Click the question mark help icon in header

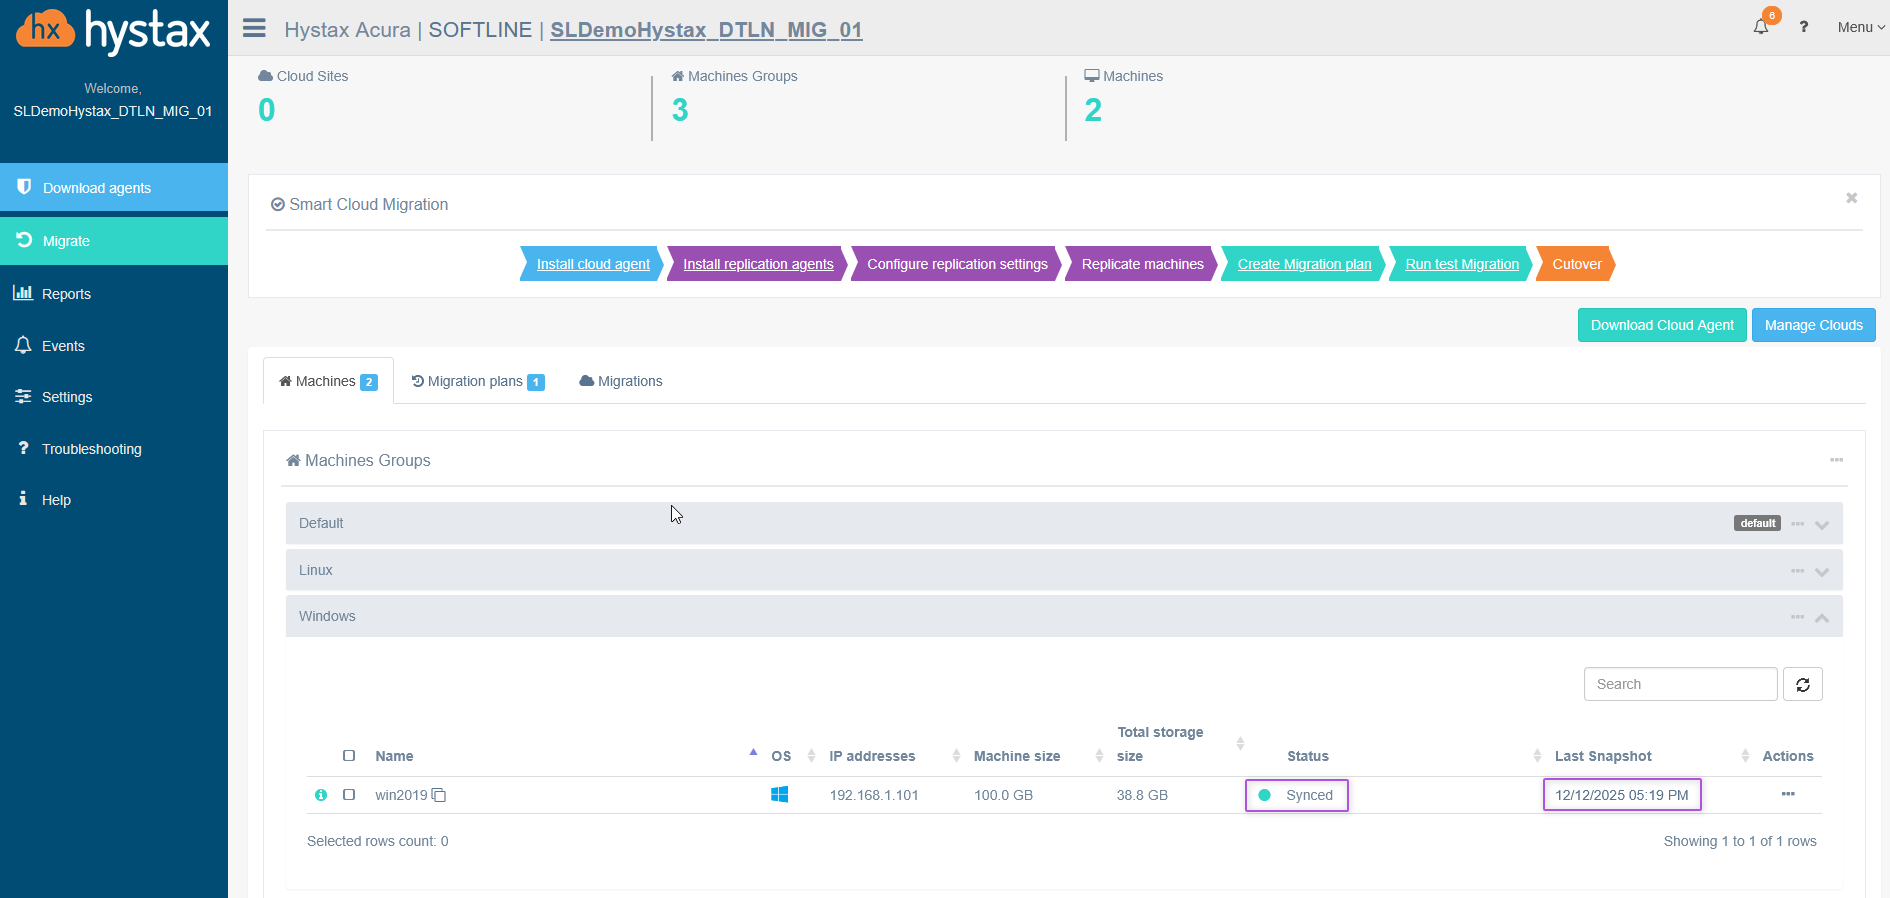coord(1803,27)
